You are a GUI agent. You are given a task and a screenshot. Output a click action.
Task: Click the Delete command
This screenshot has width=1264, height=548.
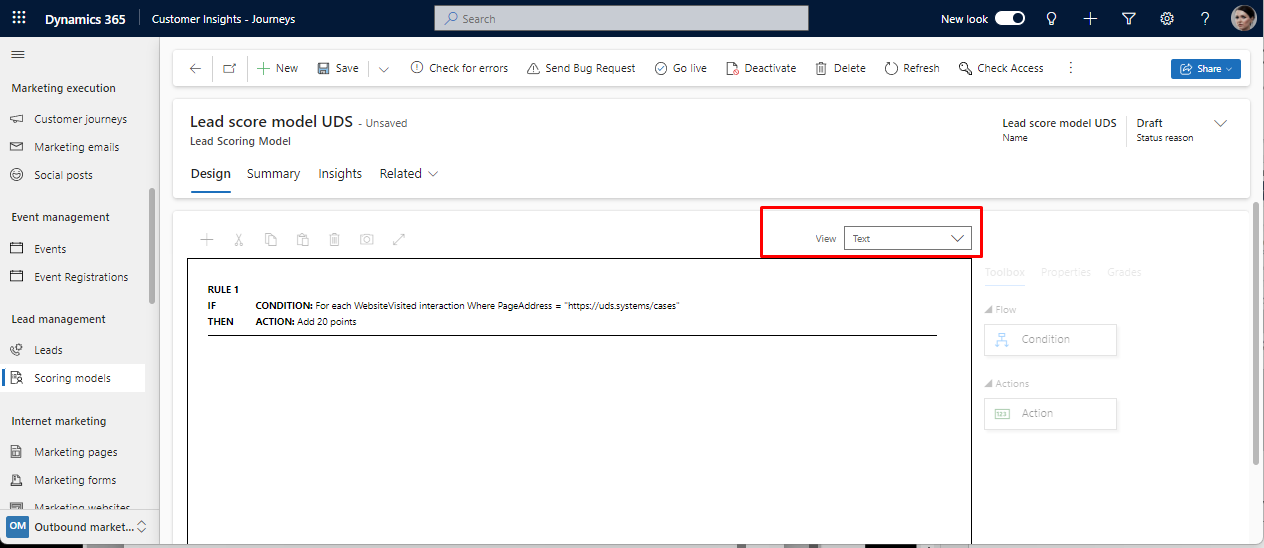click(x=840, y=68)
